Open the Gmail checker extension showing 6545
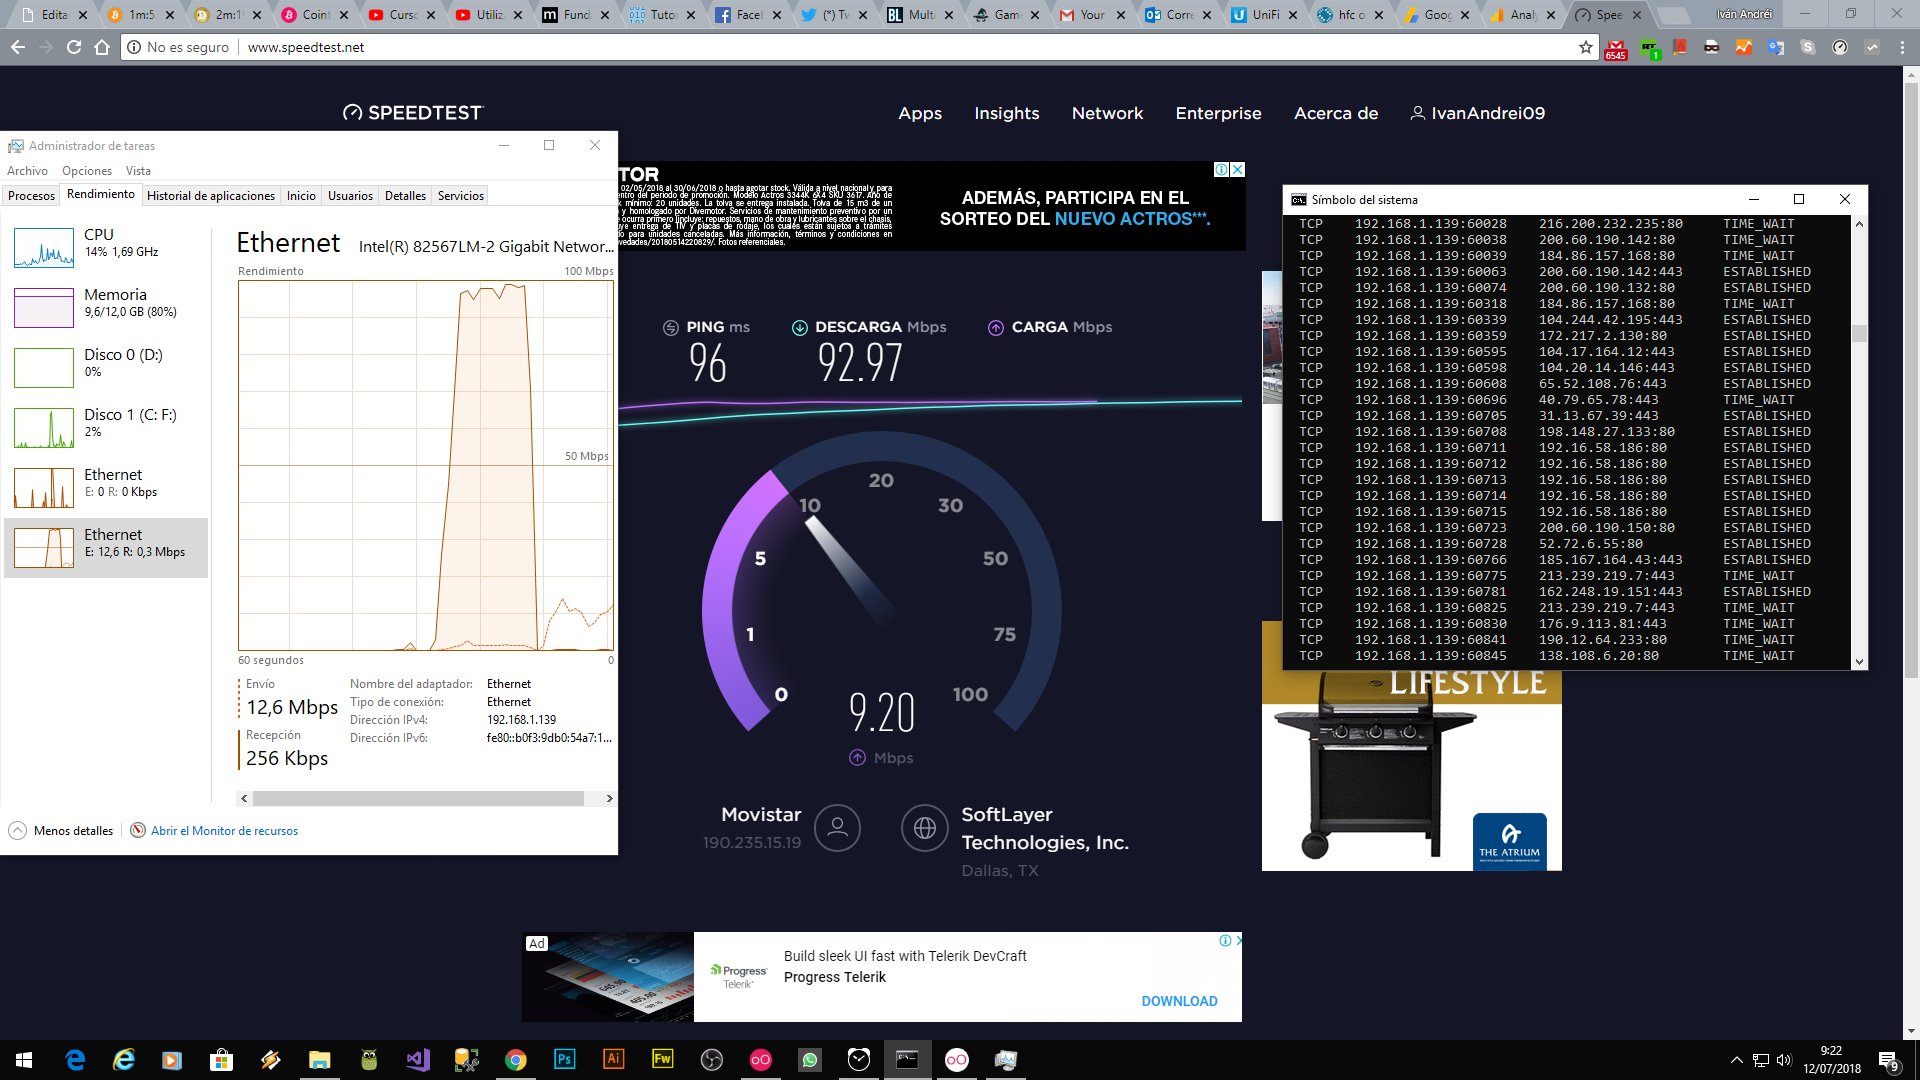This screenshot has height=1080, width=1920. [x=1616, y=48]
